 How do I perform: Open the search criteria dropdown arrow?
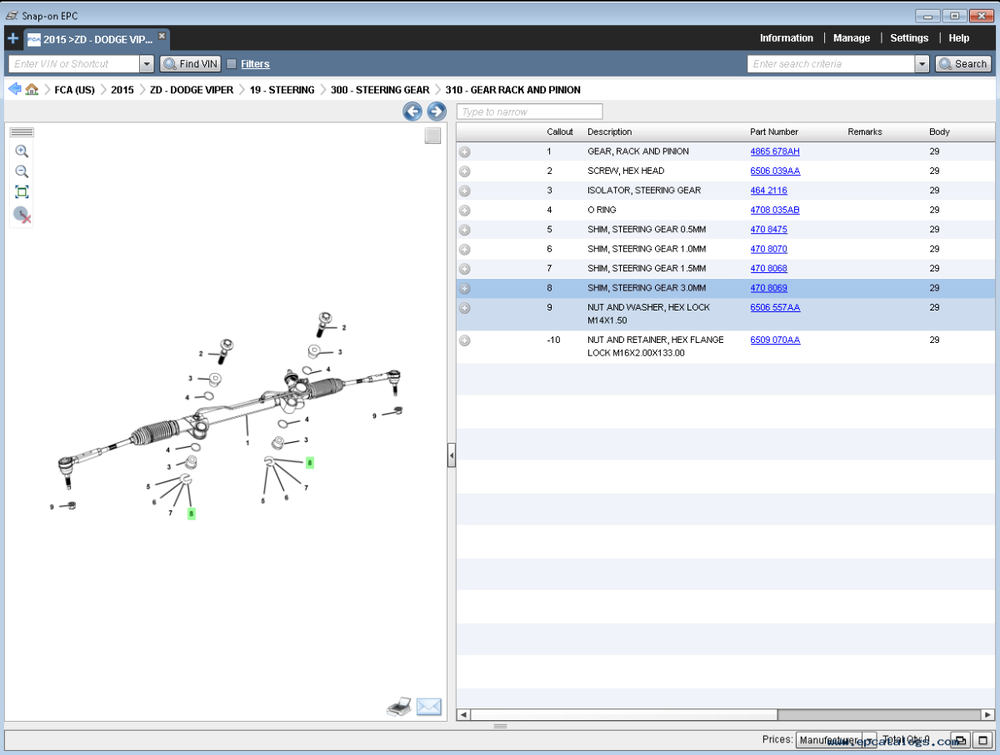[x=922, y=64]
